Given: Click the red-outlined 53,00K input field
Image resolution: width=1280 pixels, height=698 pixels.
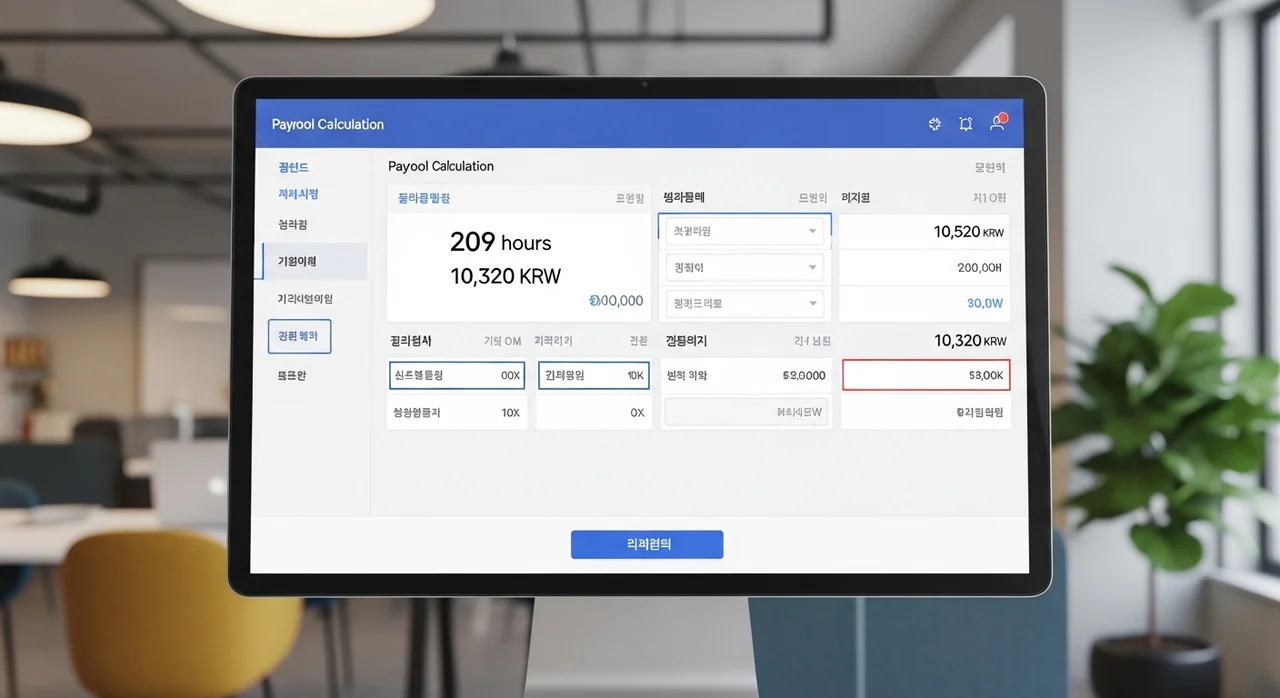Looking at the screenshot, I should coord(926,375).
